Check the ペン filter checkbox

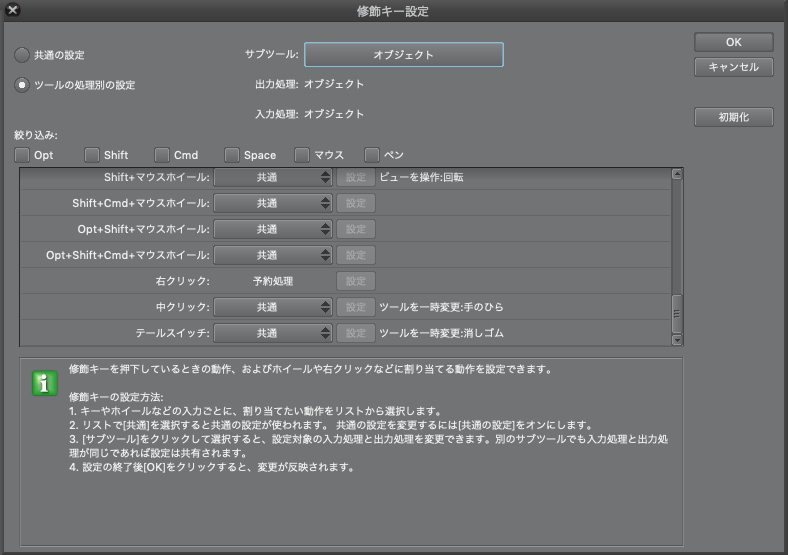click(x=372, y=155)
